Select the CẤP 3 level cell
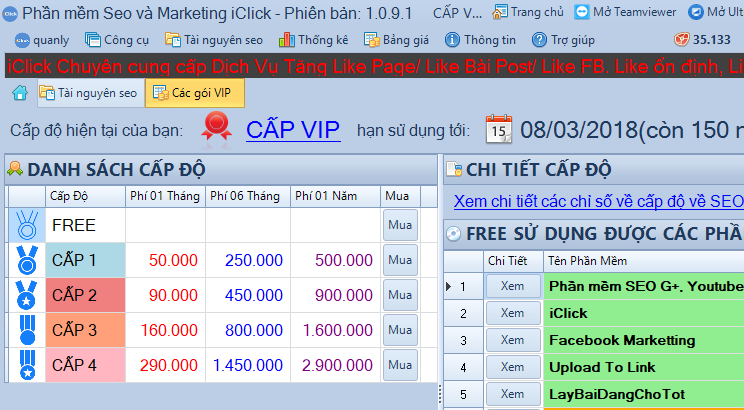 (x=85, y=330)
